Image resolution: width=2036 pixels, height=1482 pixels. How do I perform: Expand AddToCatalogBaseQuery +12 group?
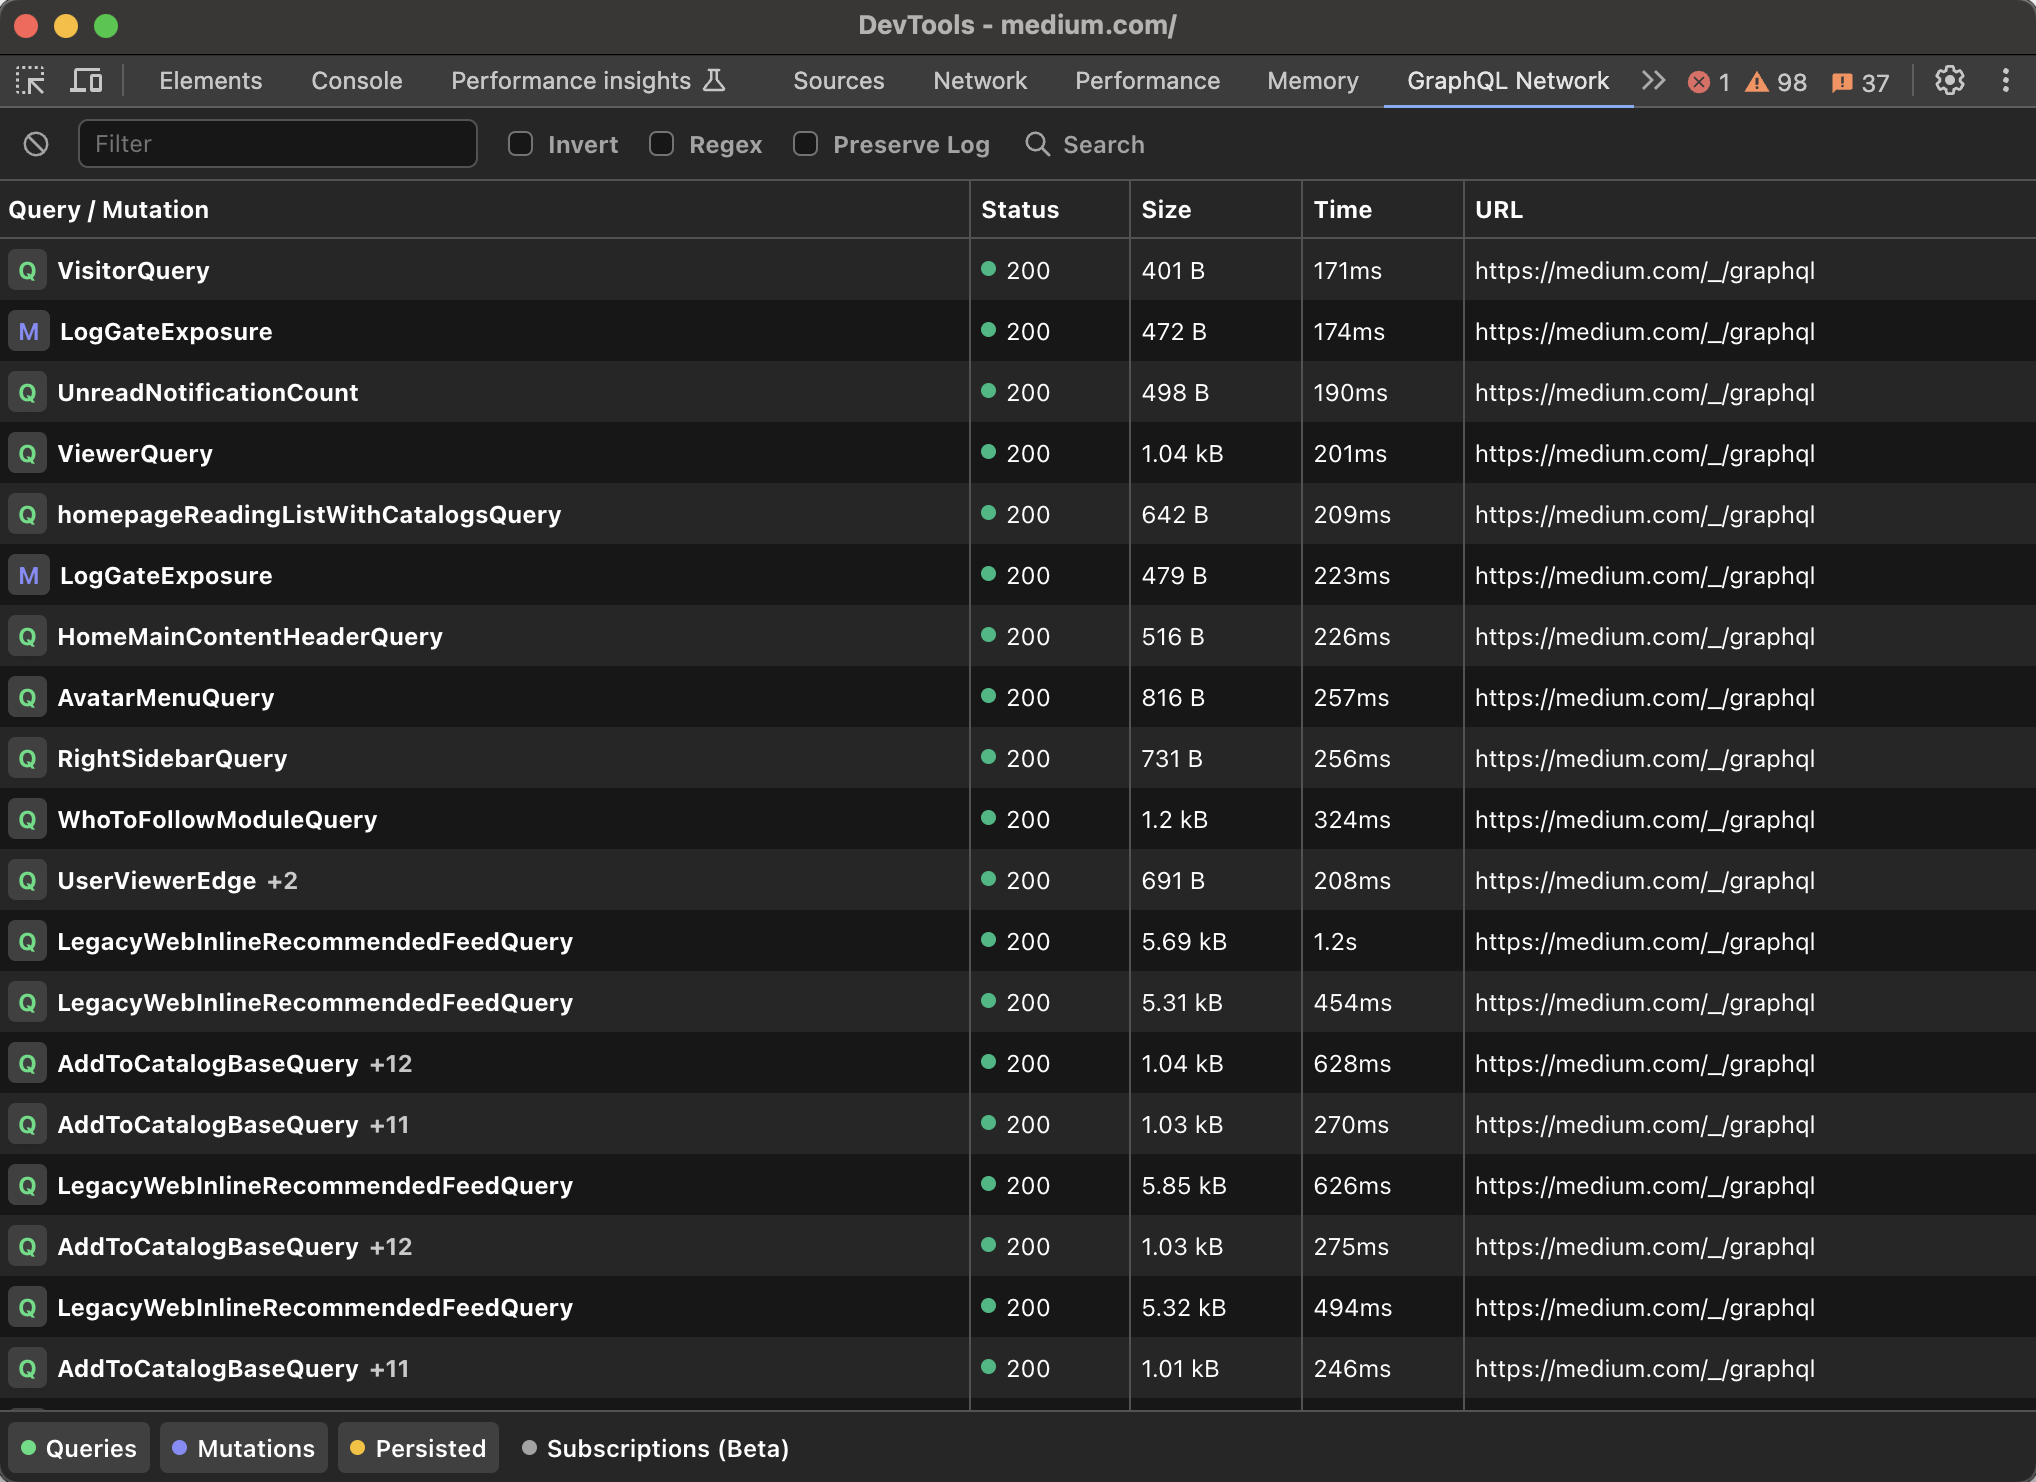(x=388, y=1063)
